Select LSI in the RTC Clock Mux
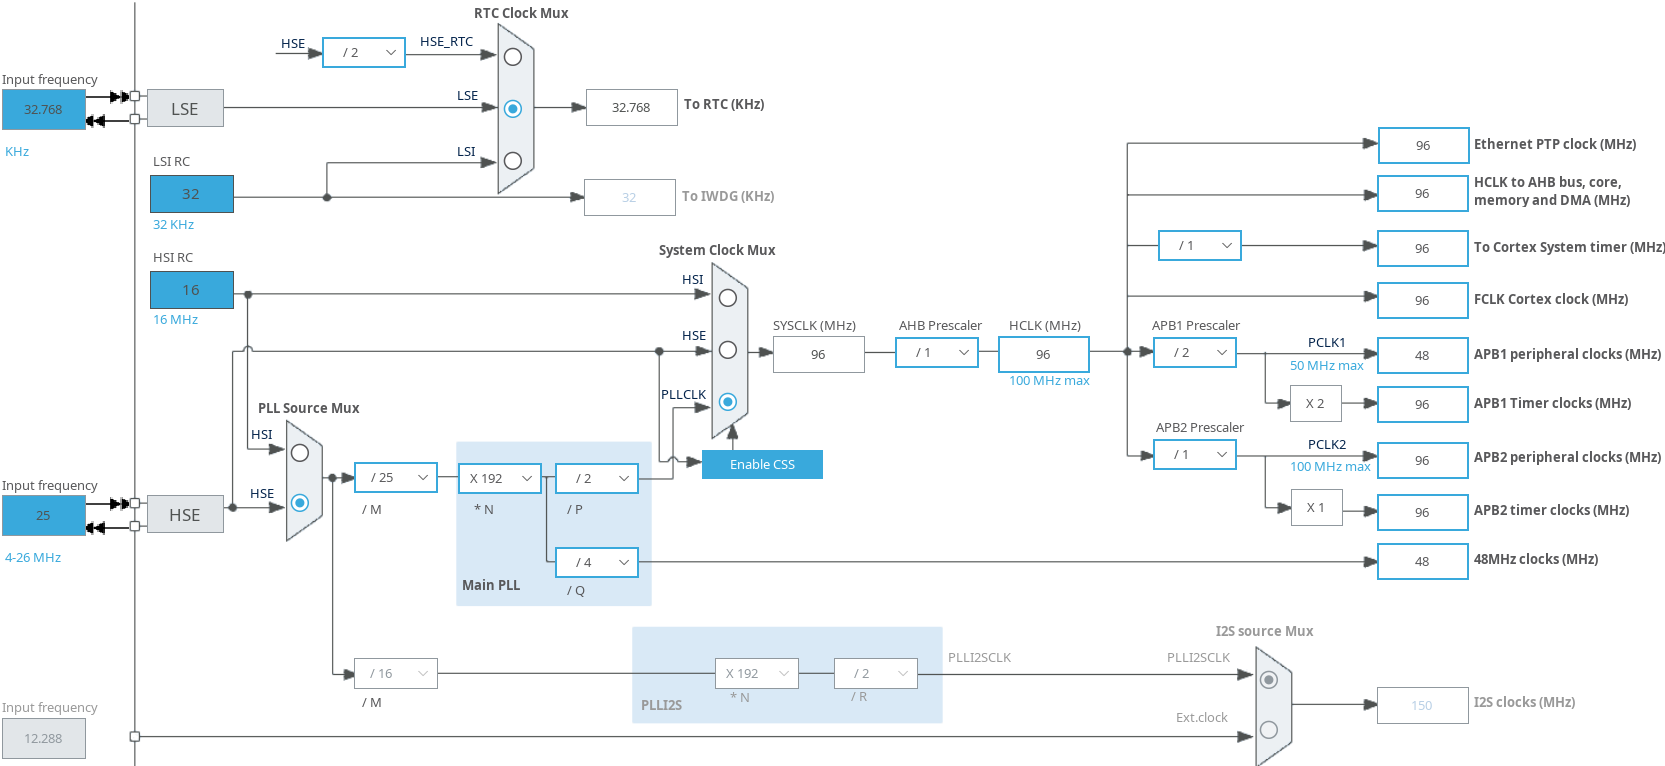 (x=513, y=160)
